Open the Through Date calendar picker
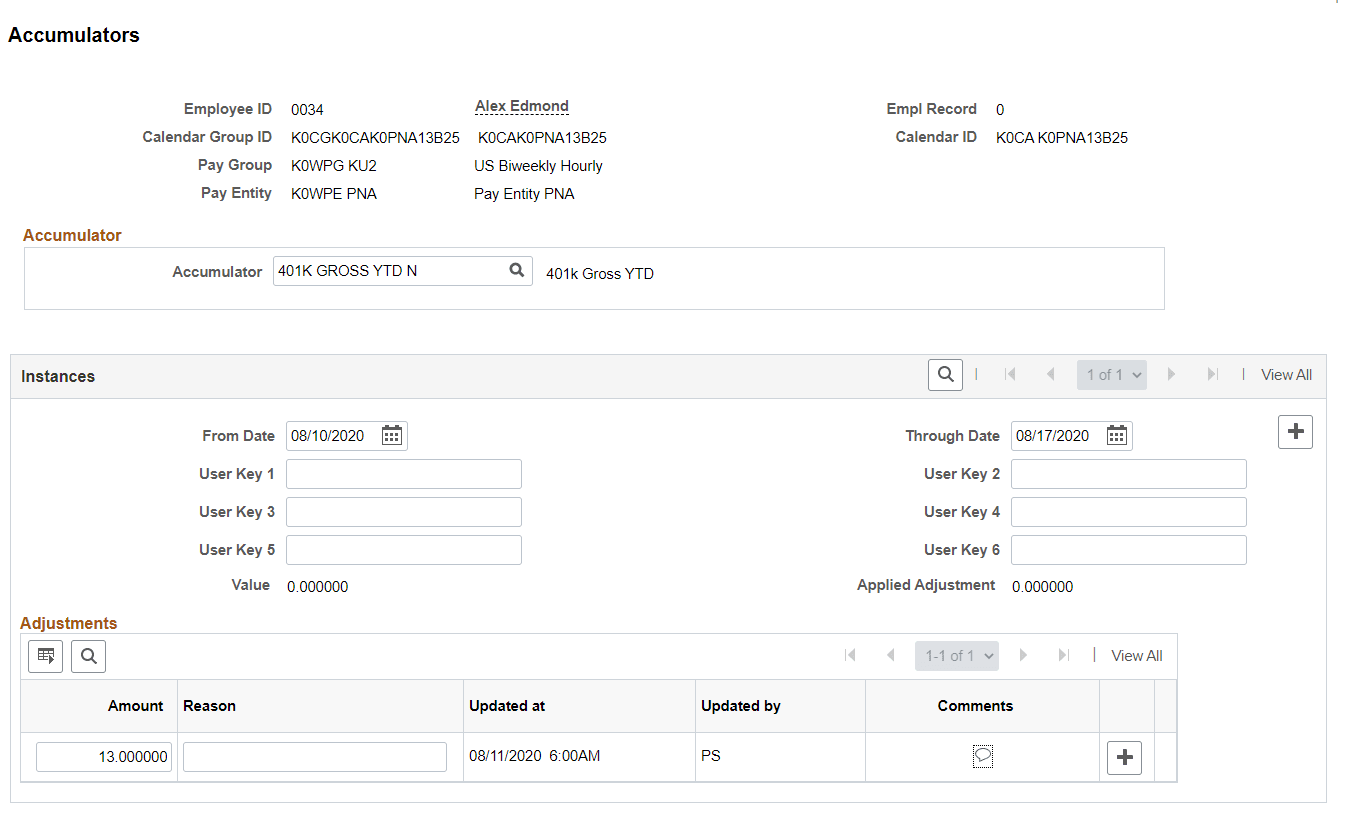The height and width of the screenshot is (818, 1359). coord(1116,435)
